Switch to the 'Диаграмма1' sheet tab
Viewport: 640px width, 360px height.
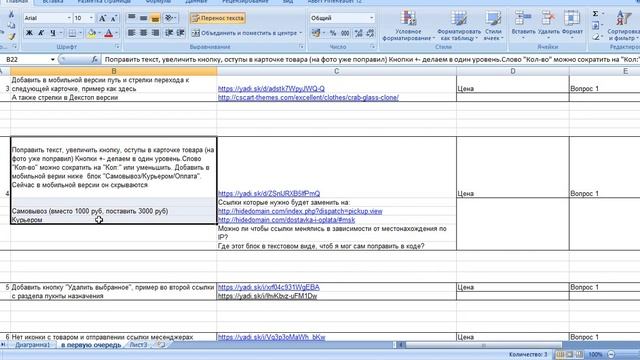pyautogui.click(x=33, y=345)
